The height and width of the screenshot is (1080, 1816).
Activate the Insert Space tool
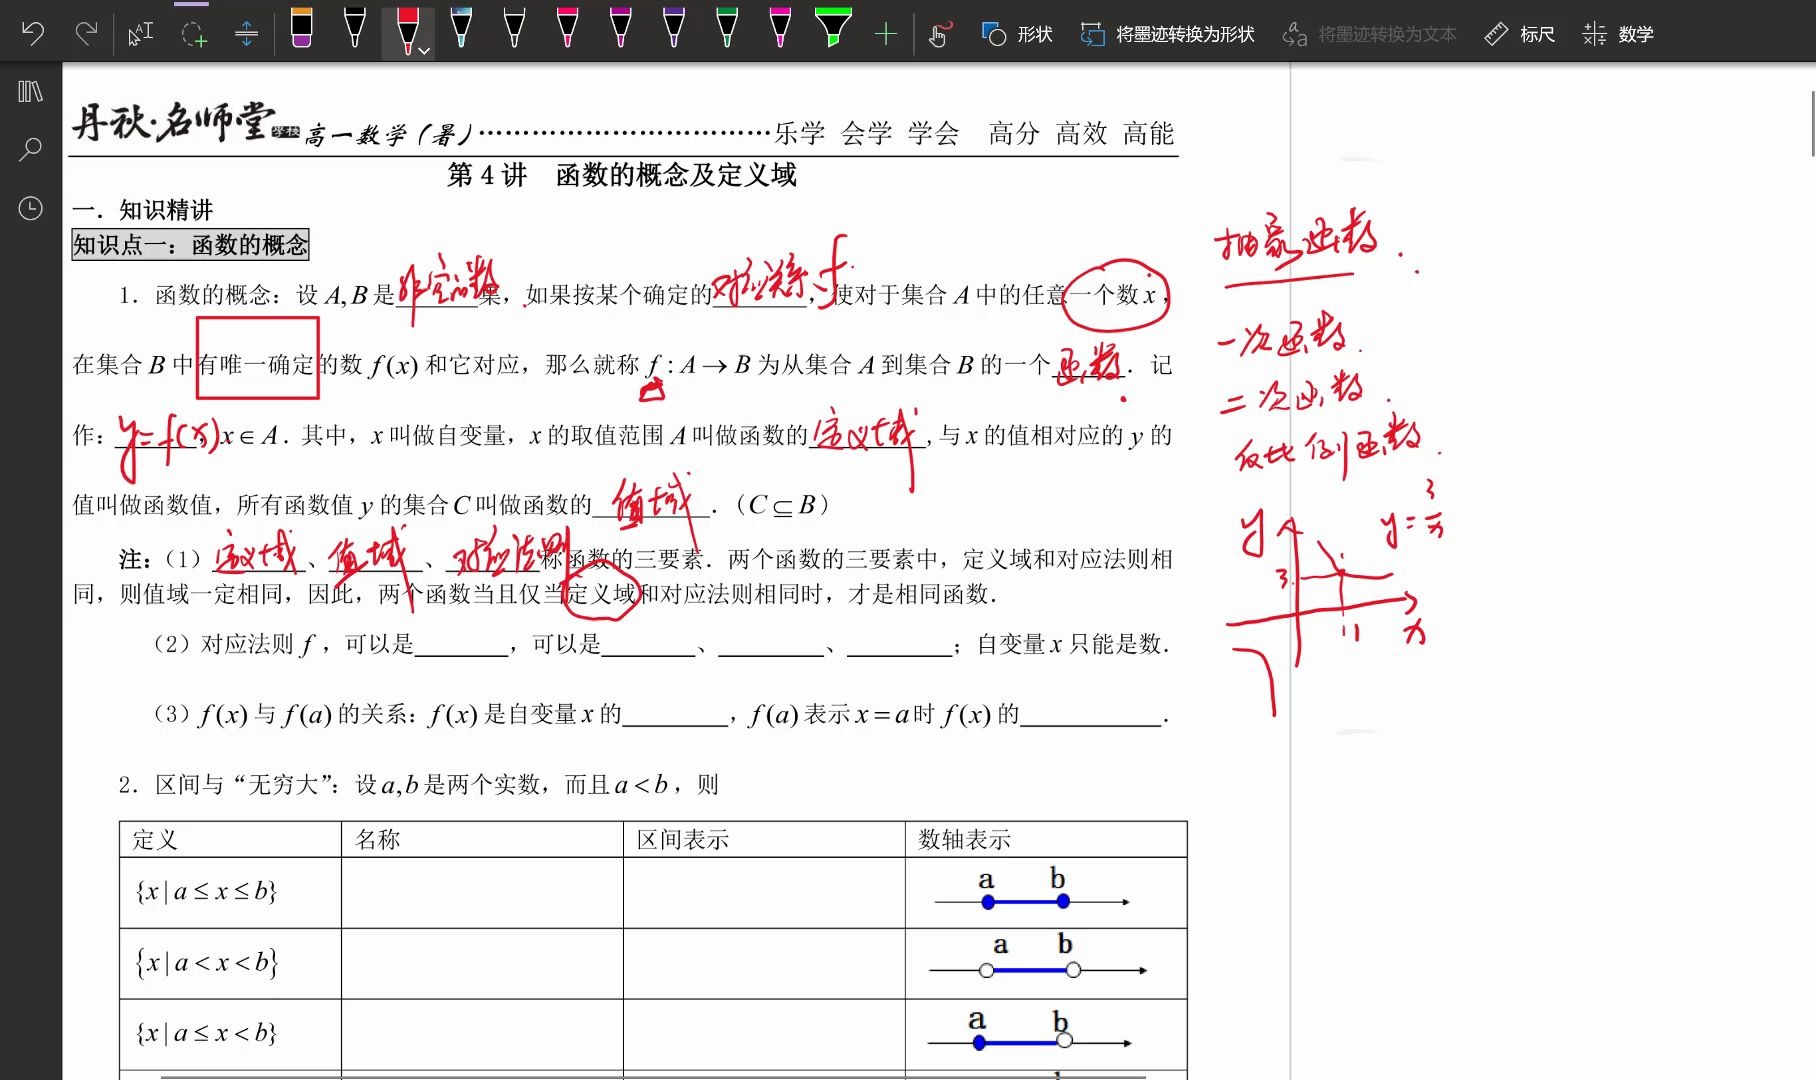tap(246, 32)
